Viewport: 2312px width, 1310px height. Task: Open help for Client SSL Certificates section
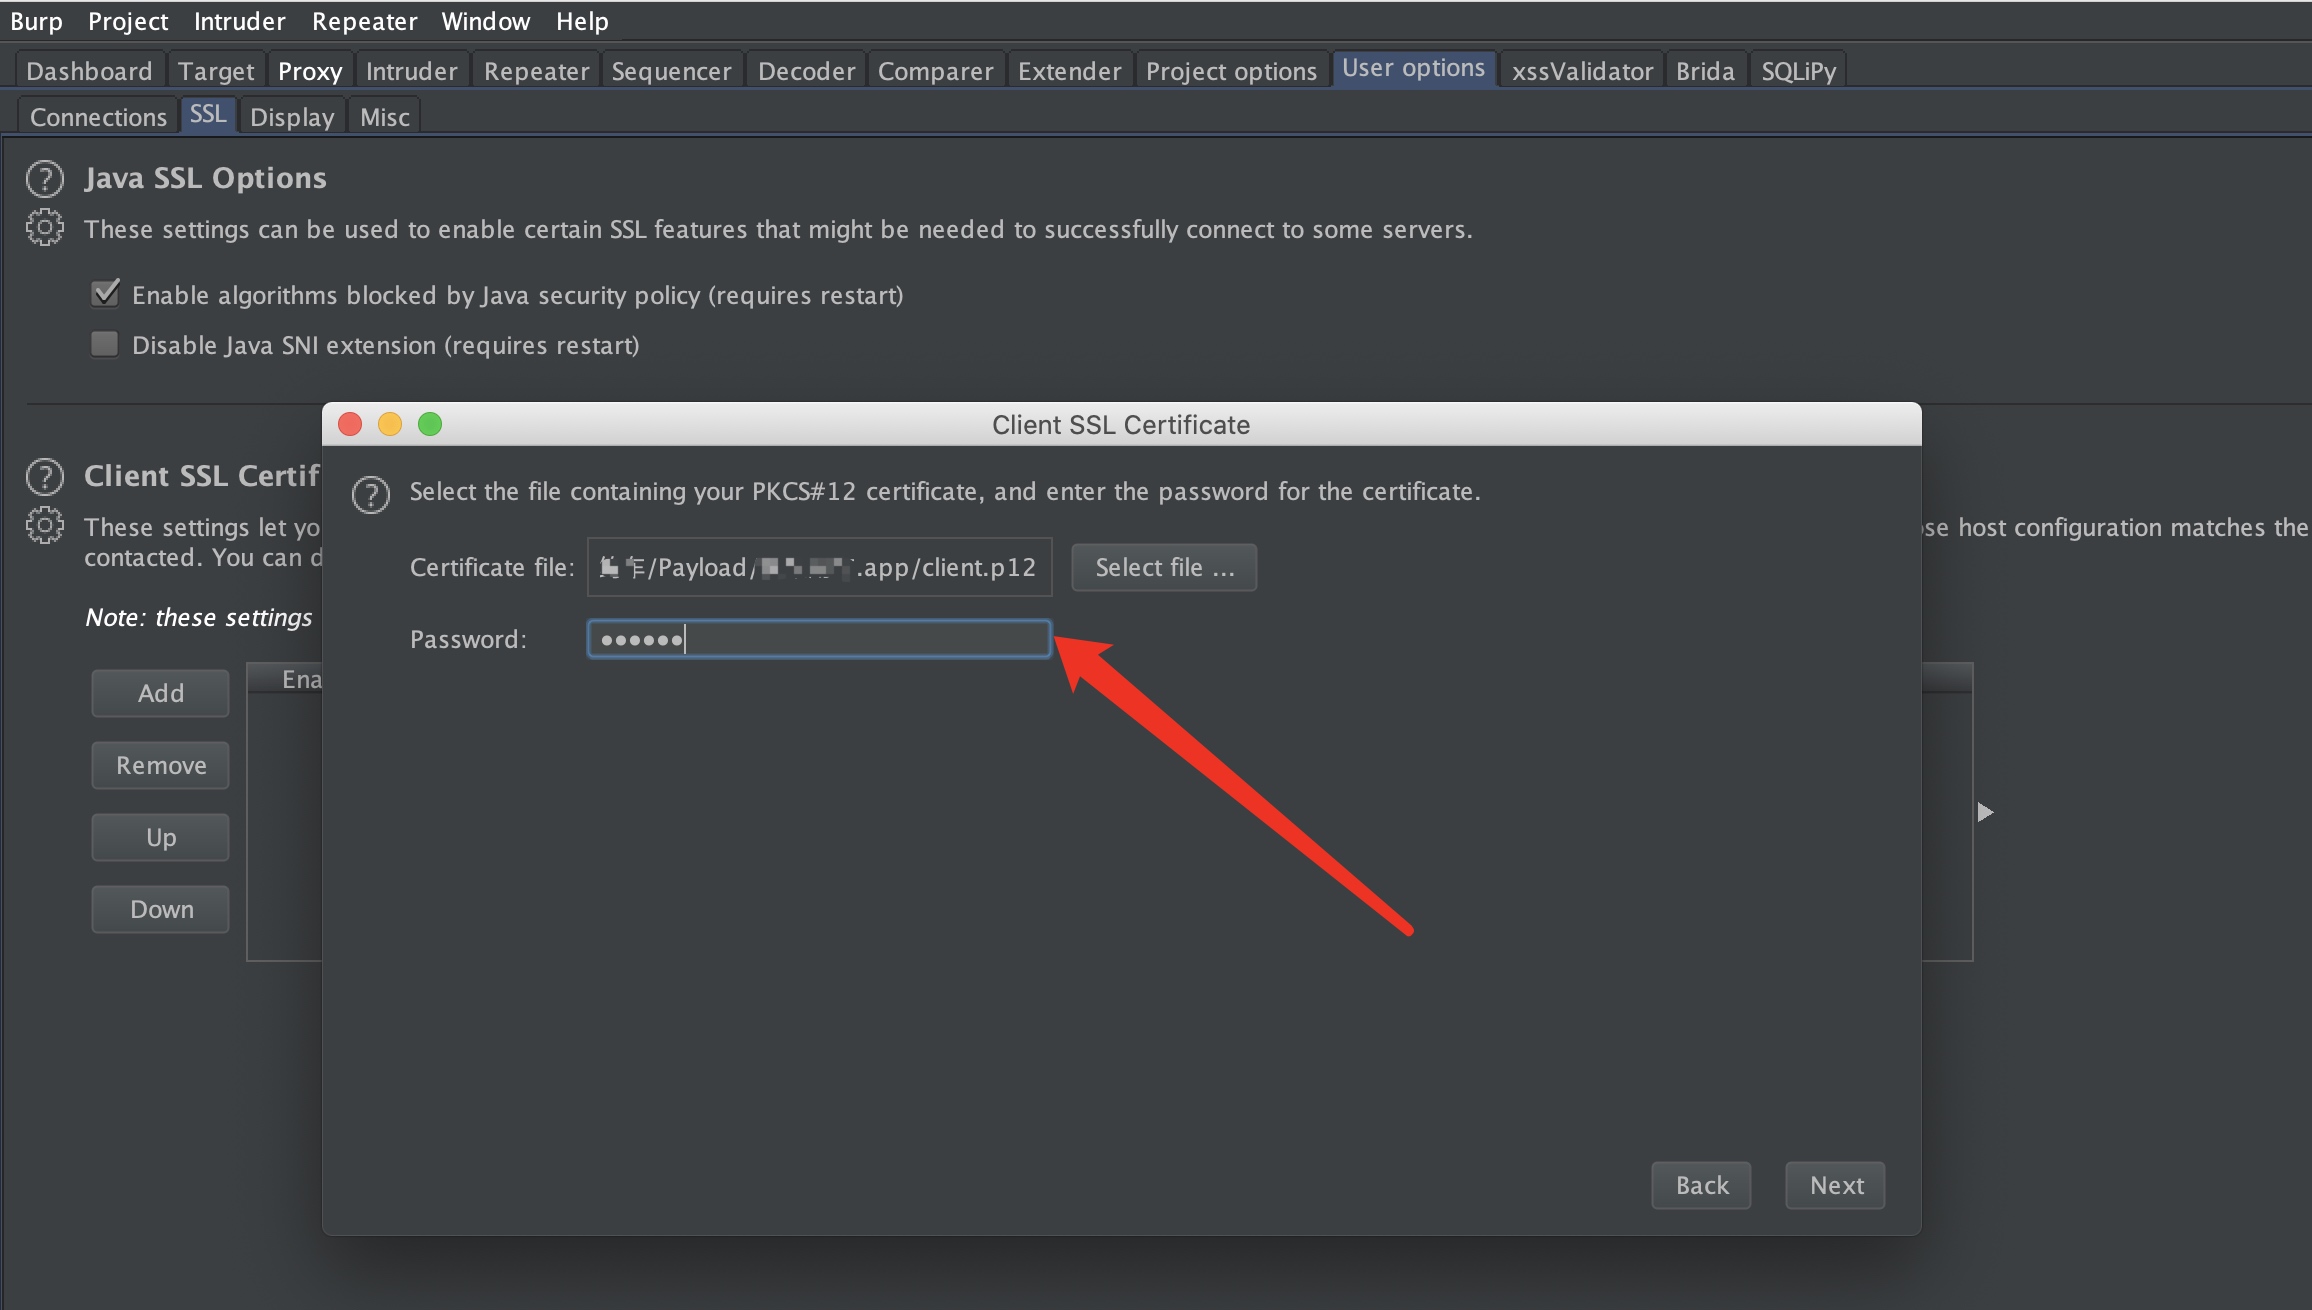point(45,477)
